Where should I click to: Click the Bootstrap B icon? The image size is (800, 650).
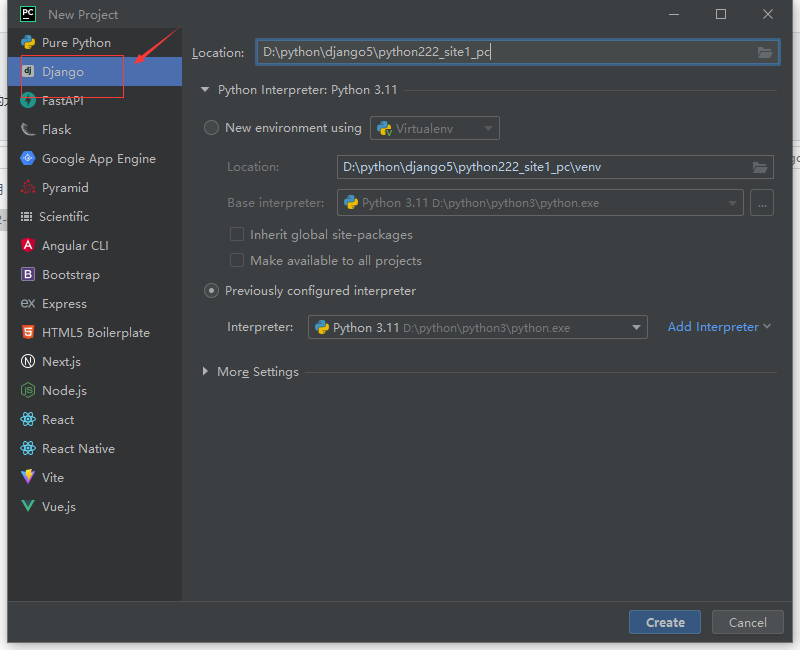28,274
